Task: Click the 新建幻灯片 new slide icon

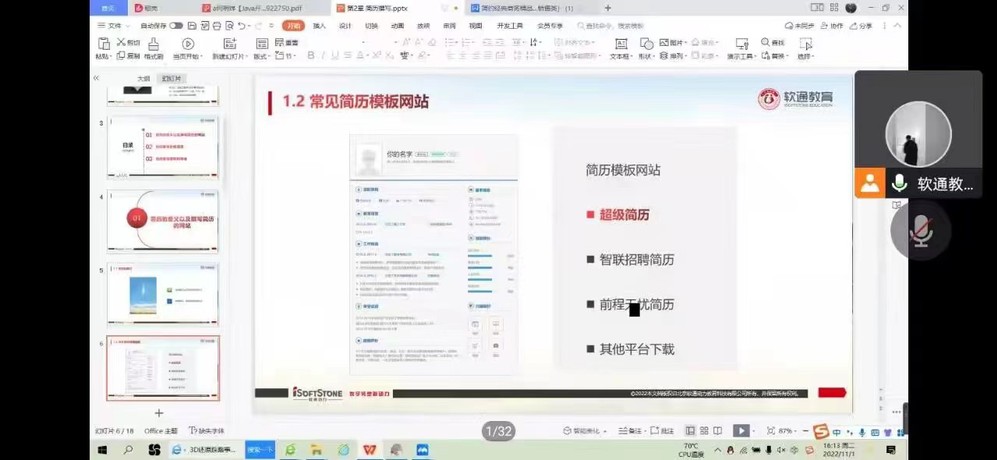Action: (229, 44)
